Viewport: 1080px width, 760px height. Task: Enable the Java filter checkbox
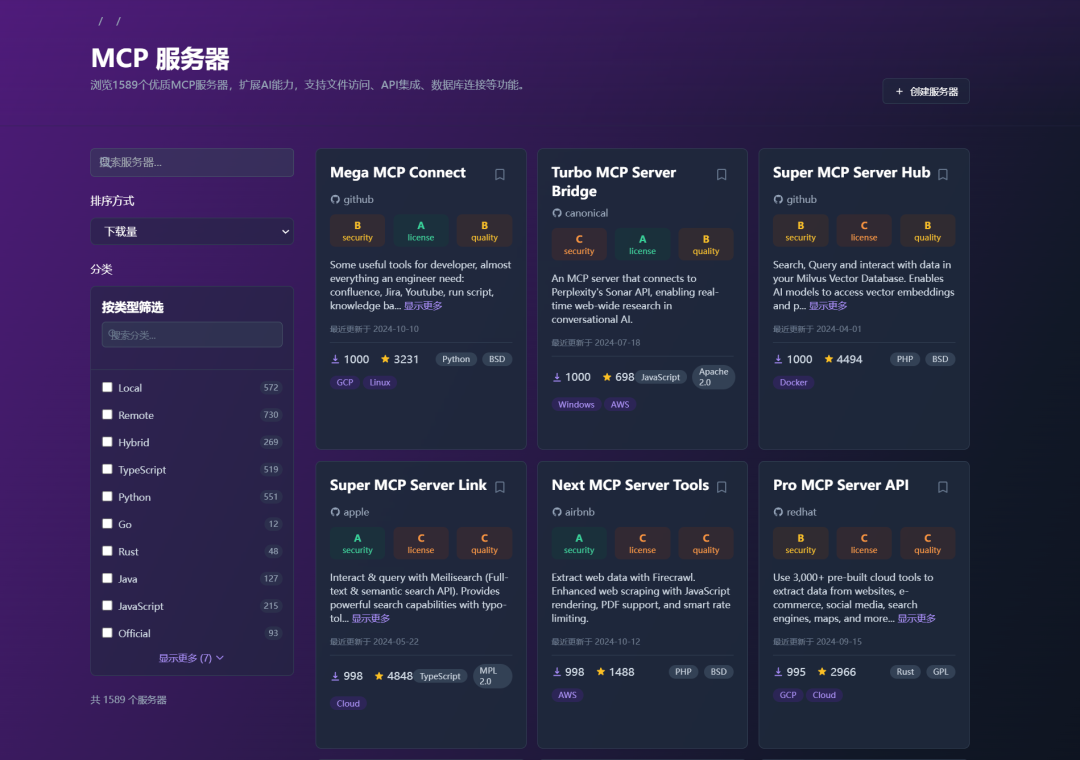[x=107, y=578]
